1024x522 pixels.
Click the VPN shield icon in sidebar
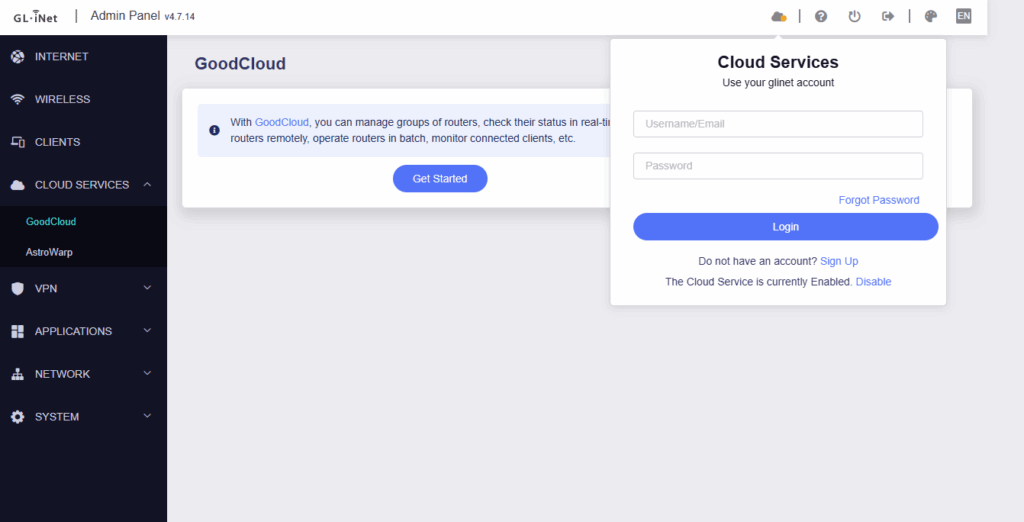coord(18,288)
